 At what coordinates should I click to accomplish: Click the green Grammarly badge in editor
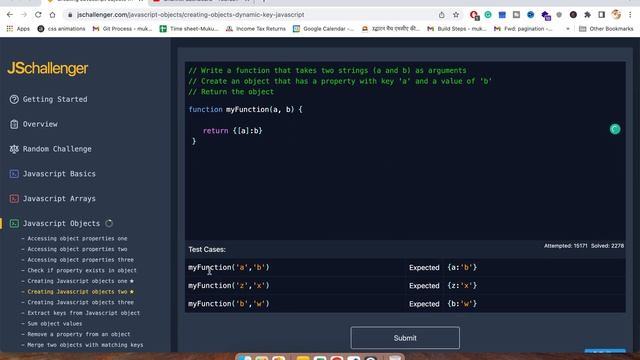615,129
